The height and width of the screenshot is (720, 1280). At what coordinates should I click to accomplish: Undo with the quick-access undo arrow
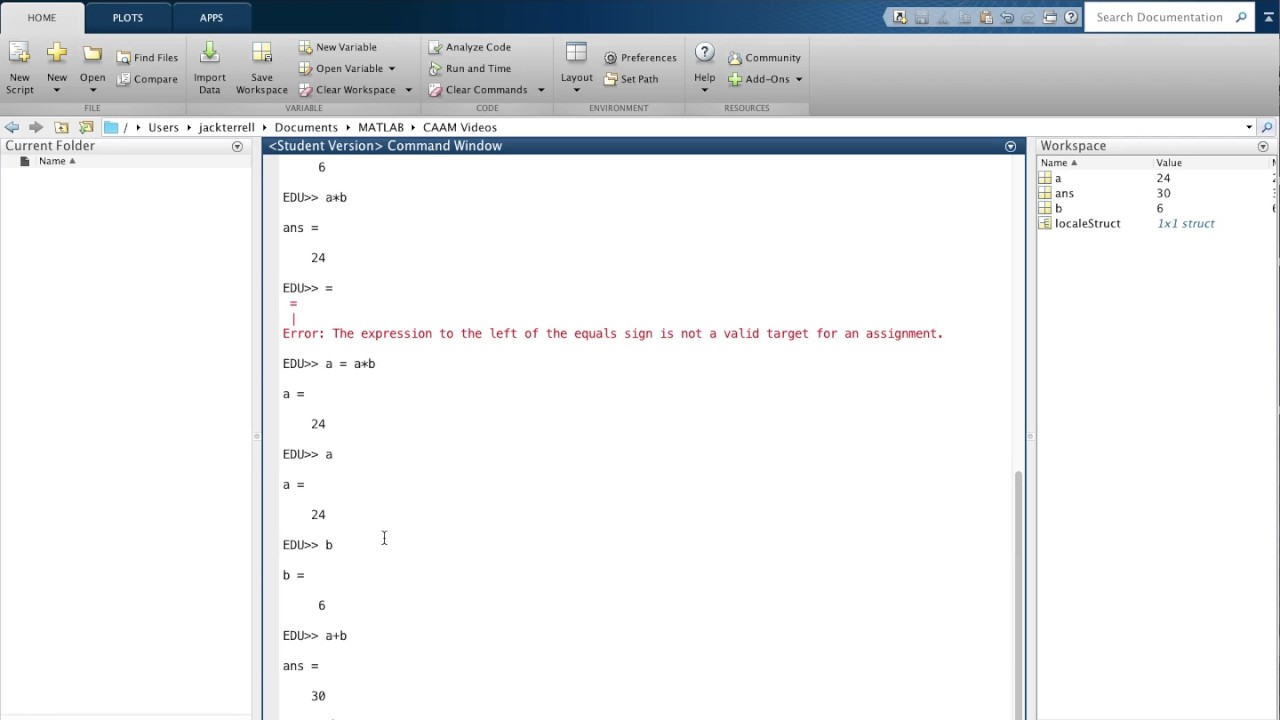click(1007, 17)
